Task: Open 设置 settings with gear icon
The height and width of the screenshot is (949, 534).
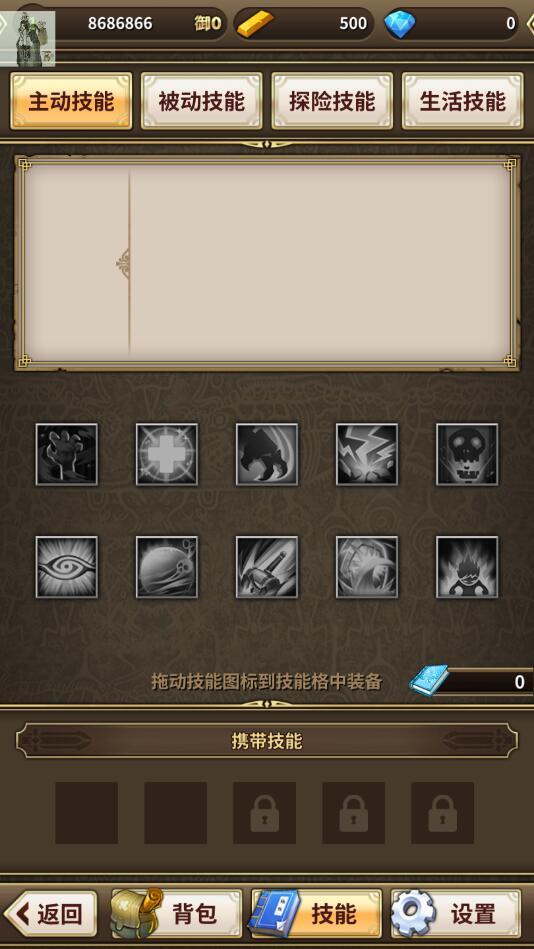Action: [x=455, y=914]
